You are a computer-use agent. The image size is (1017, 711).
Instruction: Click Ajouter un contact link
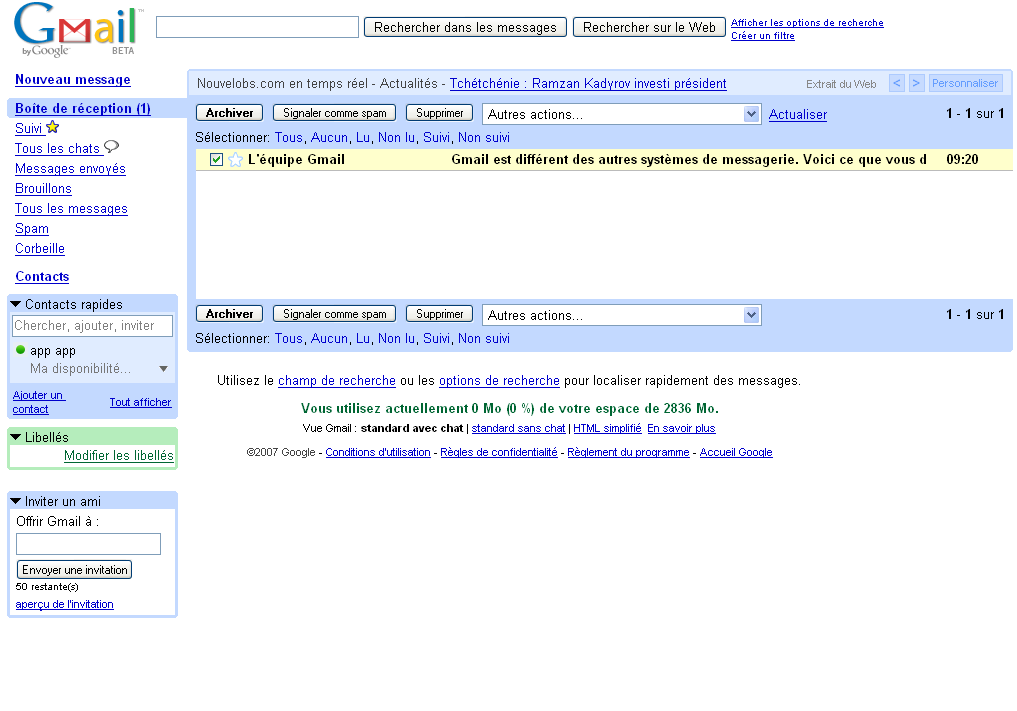pos(38,402)
